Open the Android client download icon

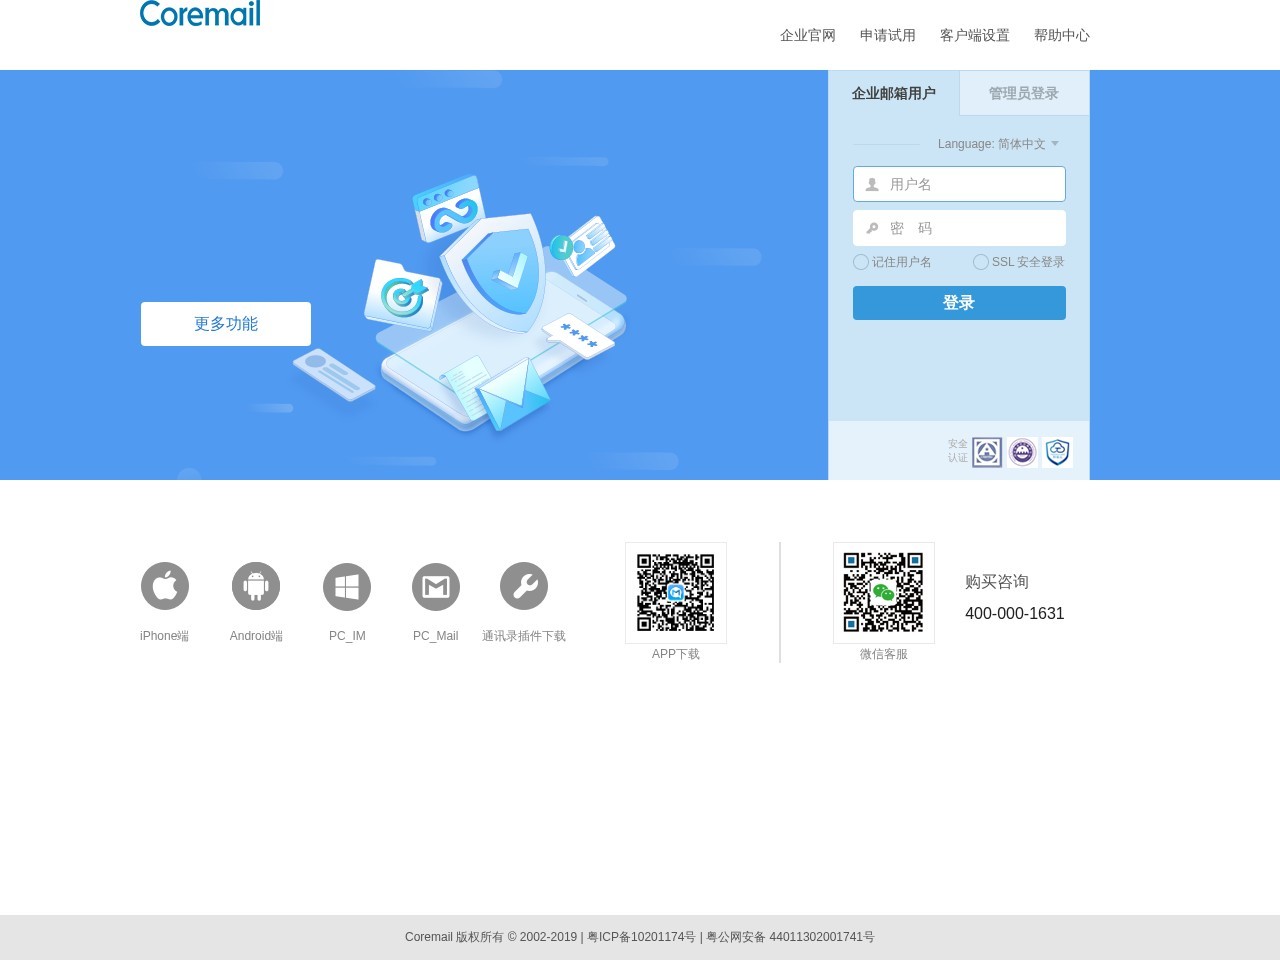click(x=256, y=586)
